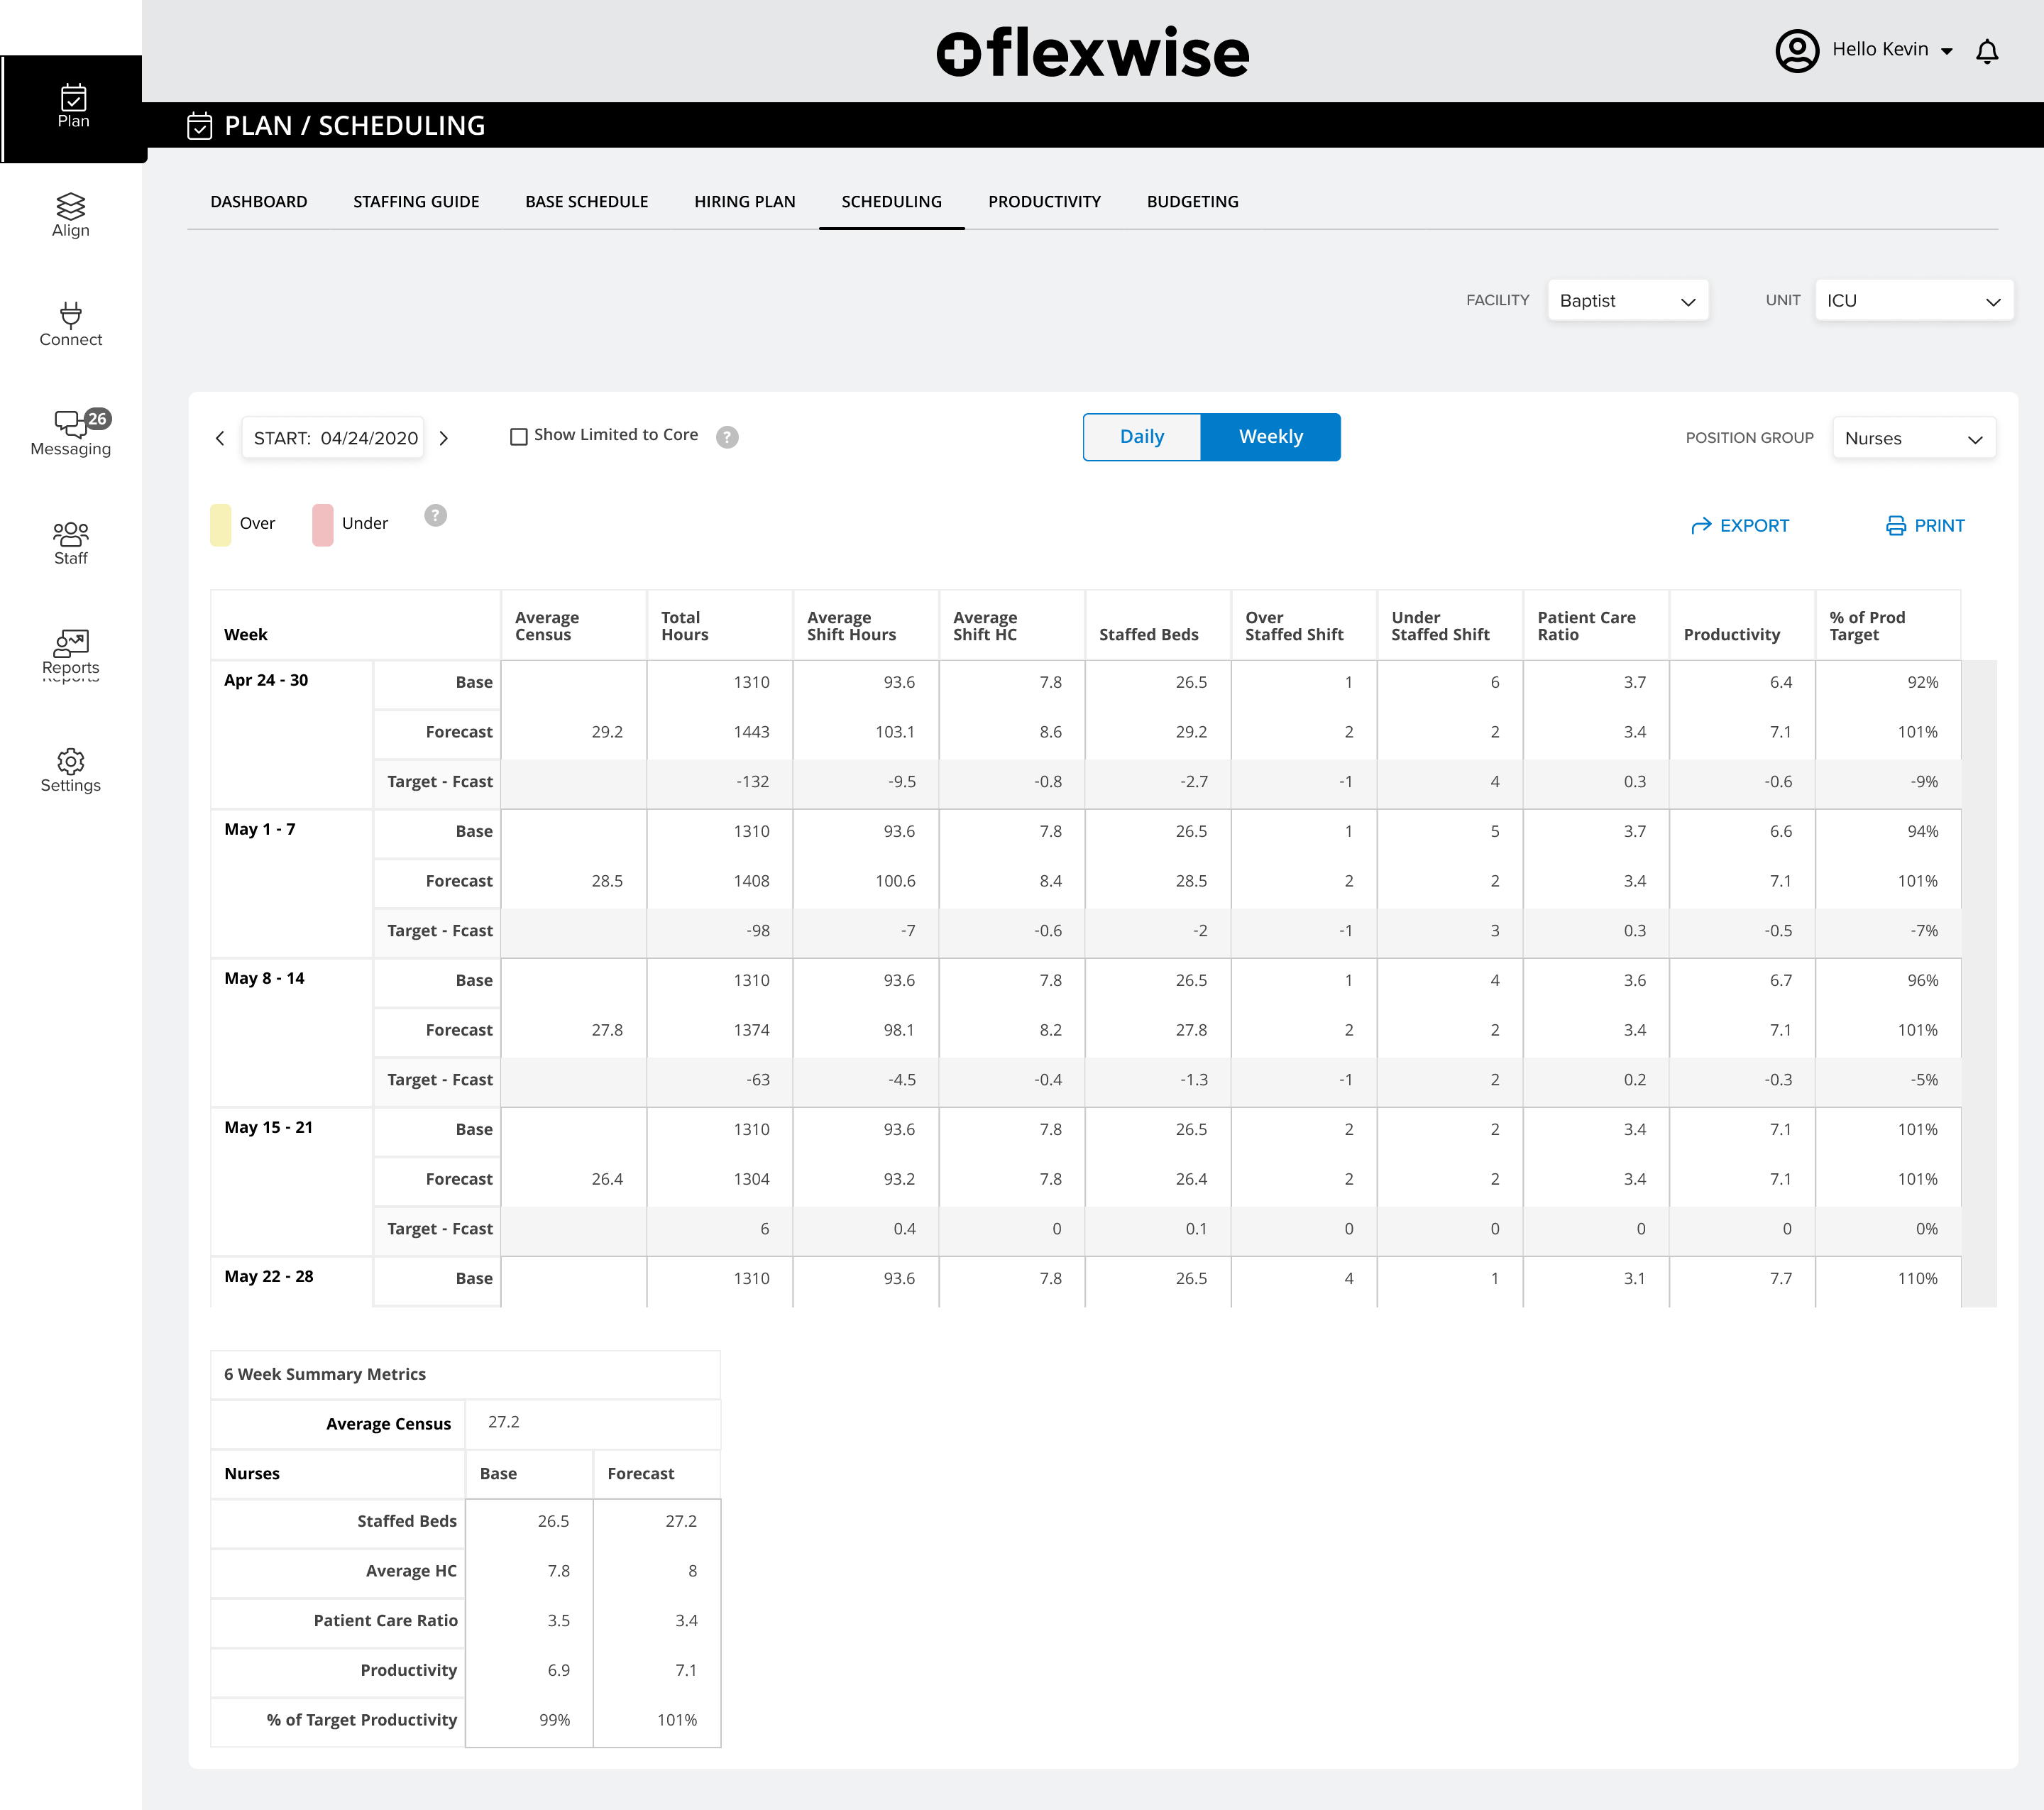Click the pink Under legend swatch

[322, 525]
